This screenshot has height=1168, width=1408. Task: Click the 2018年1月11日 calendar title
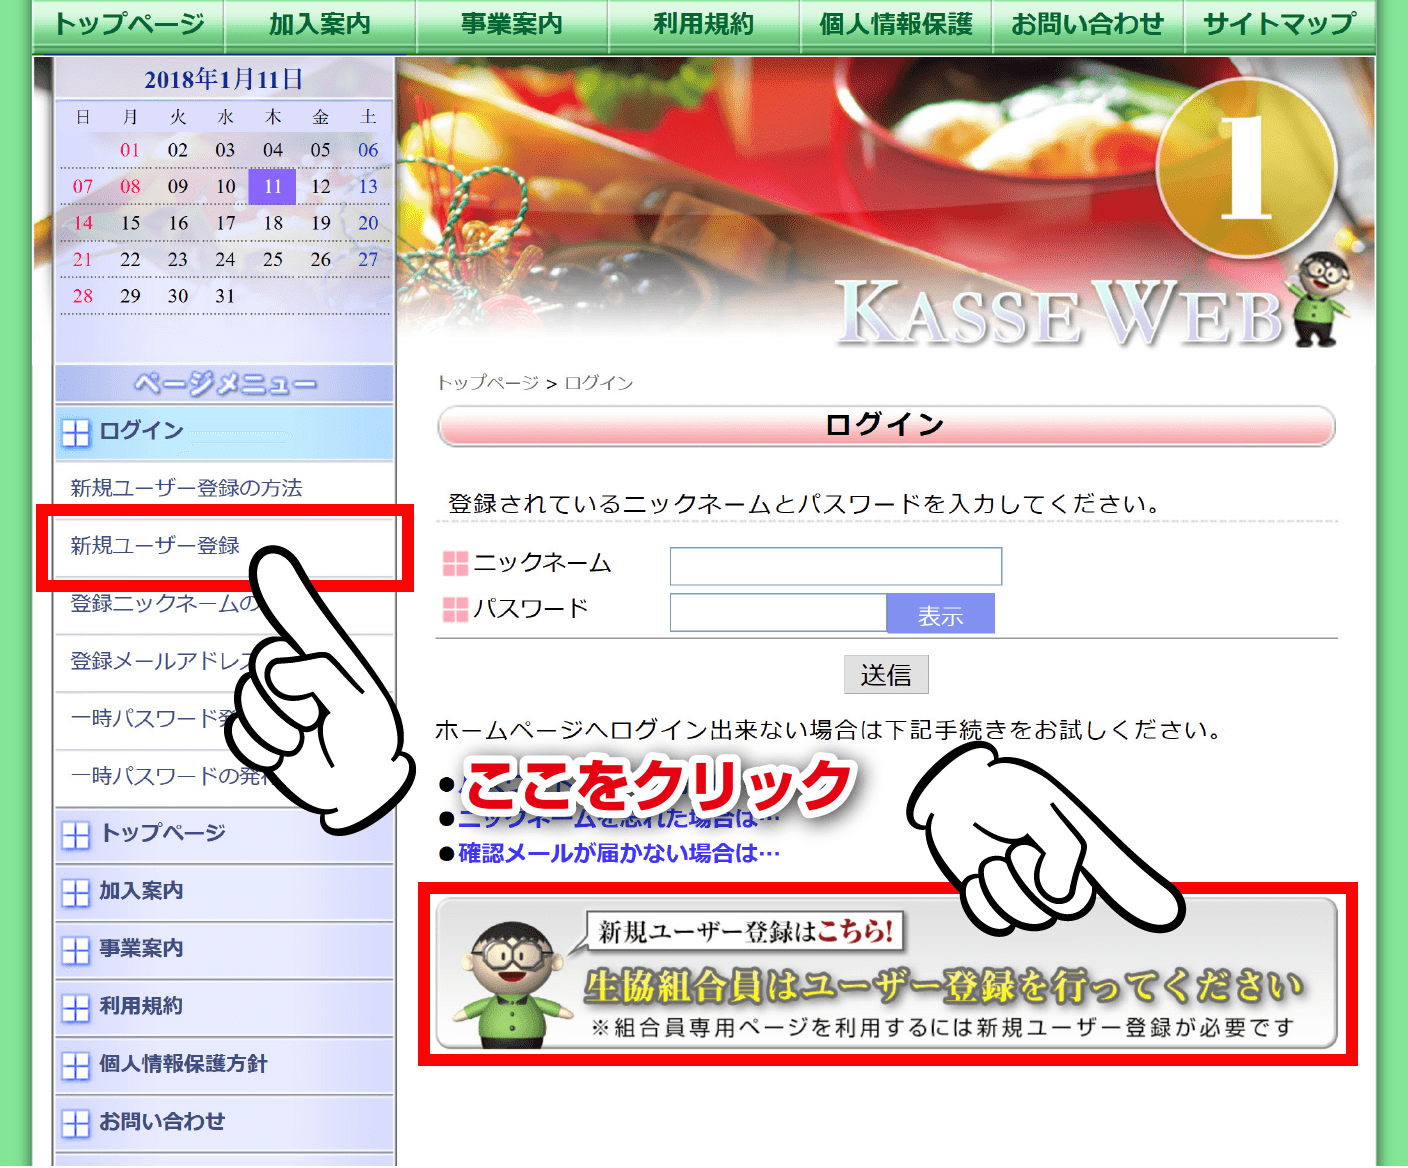point(224,79)
